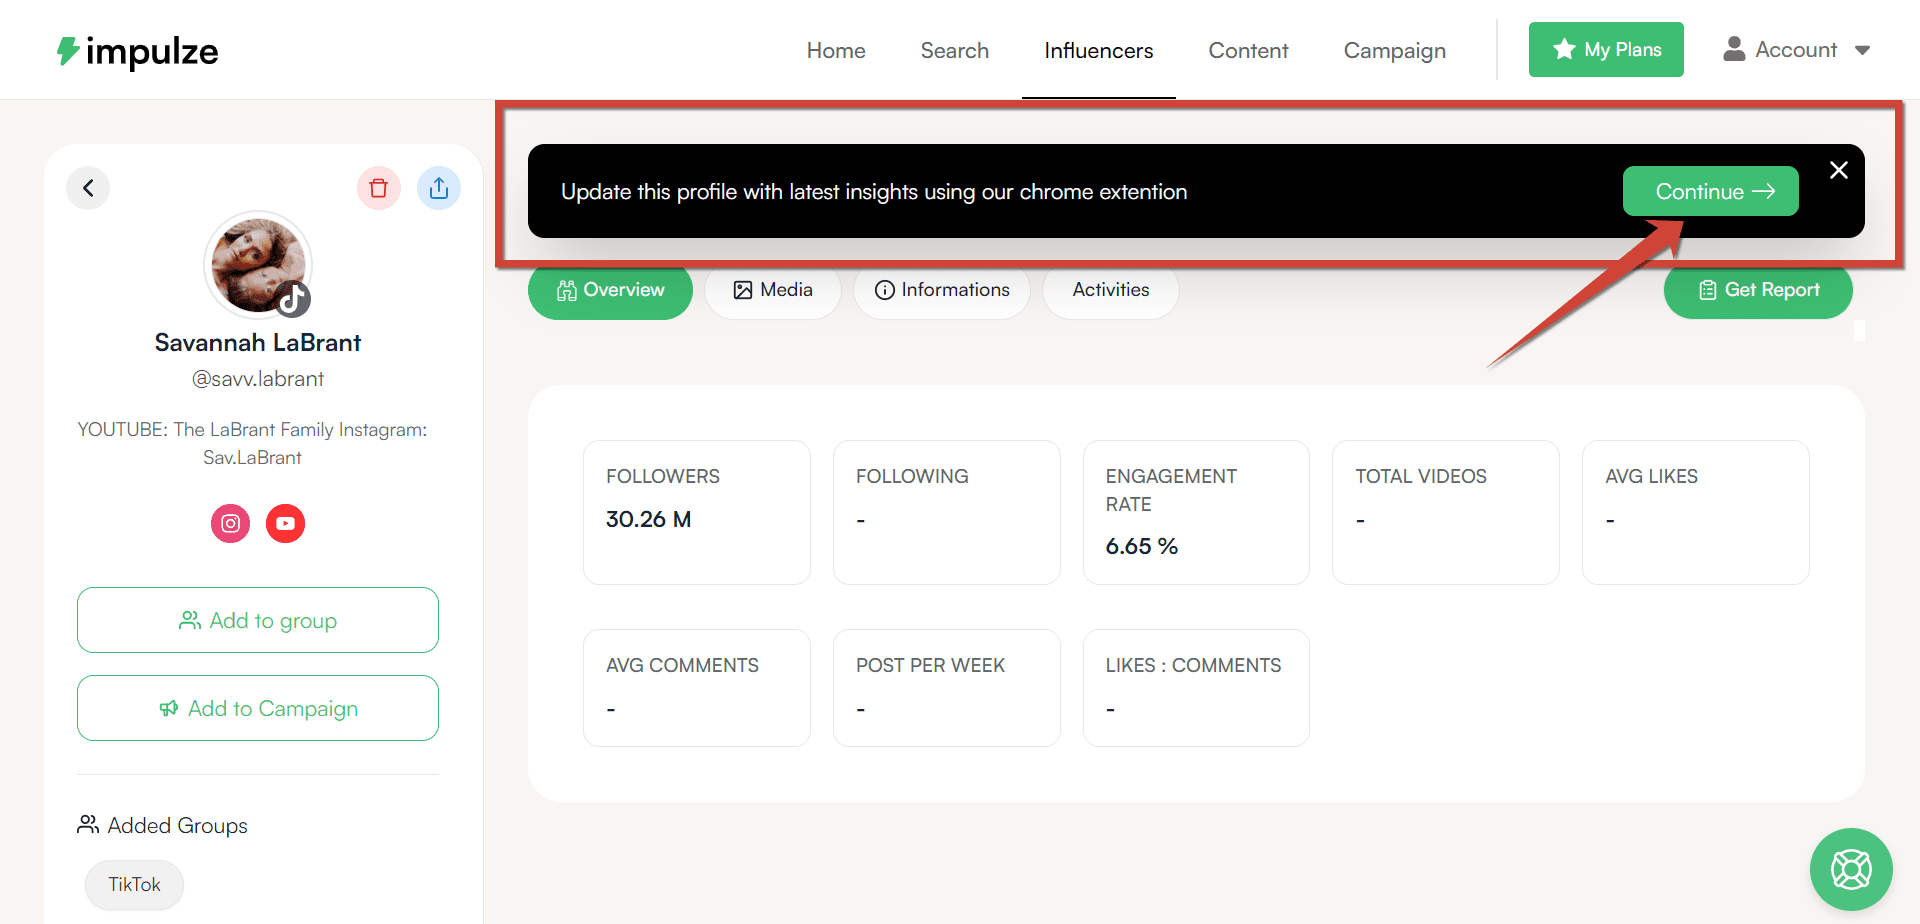Dismiss the chrome extension banner
The image size is (1920, 924).
pos(1838,170)
